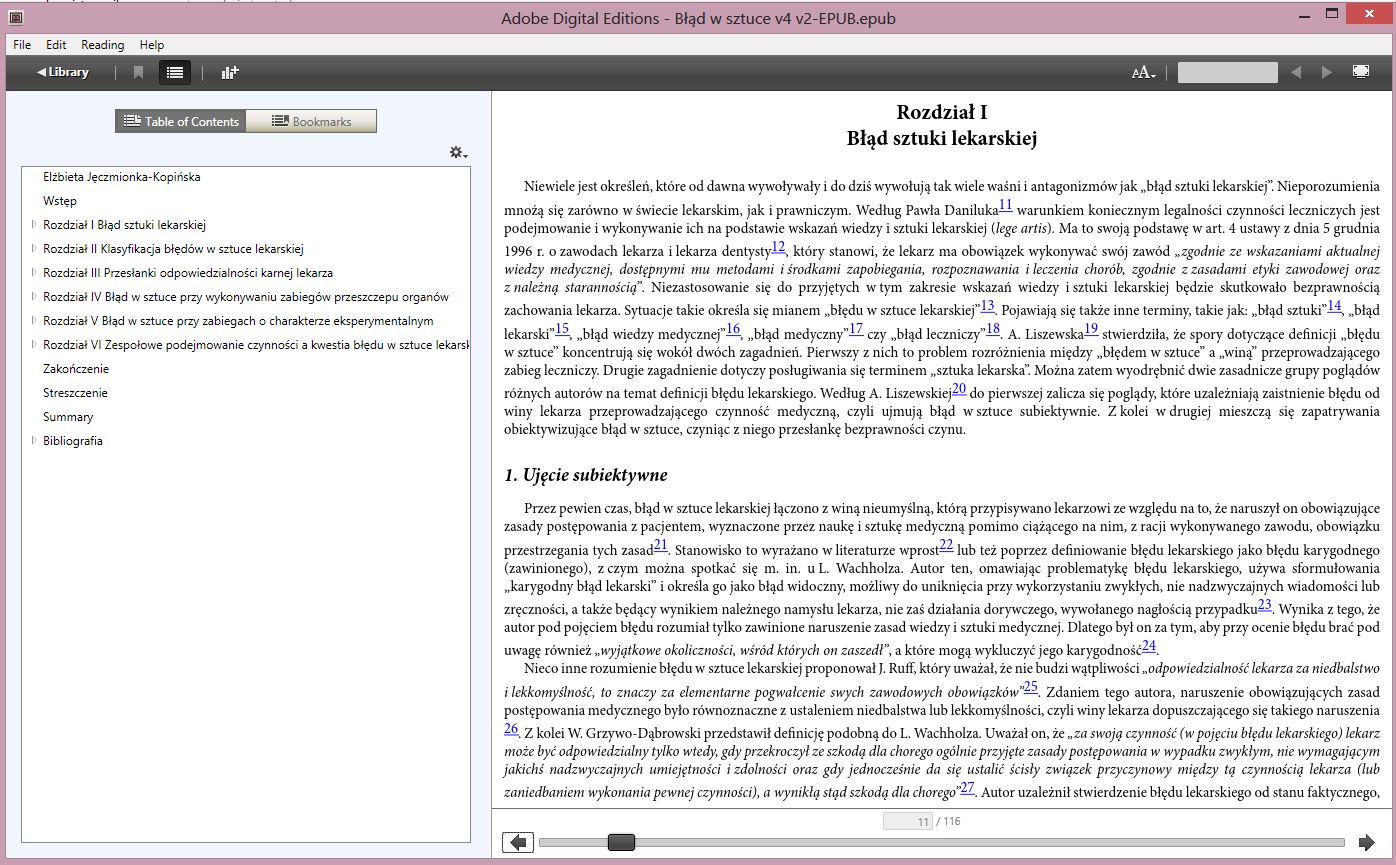Expand the Bibliografia node
This screenshot has height=865, width=1396.
click(34, 441)
